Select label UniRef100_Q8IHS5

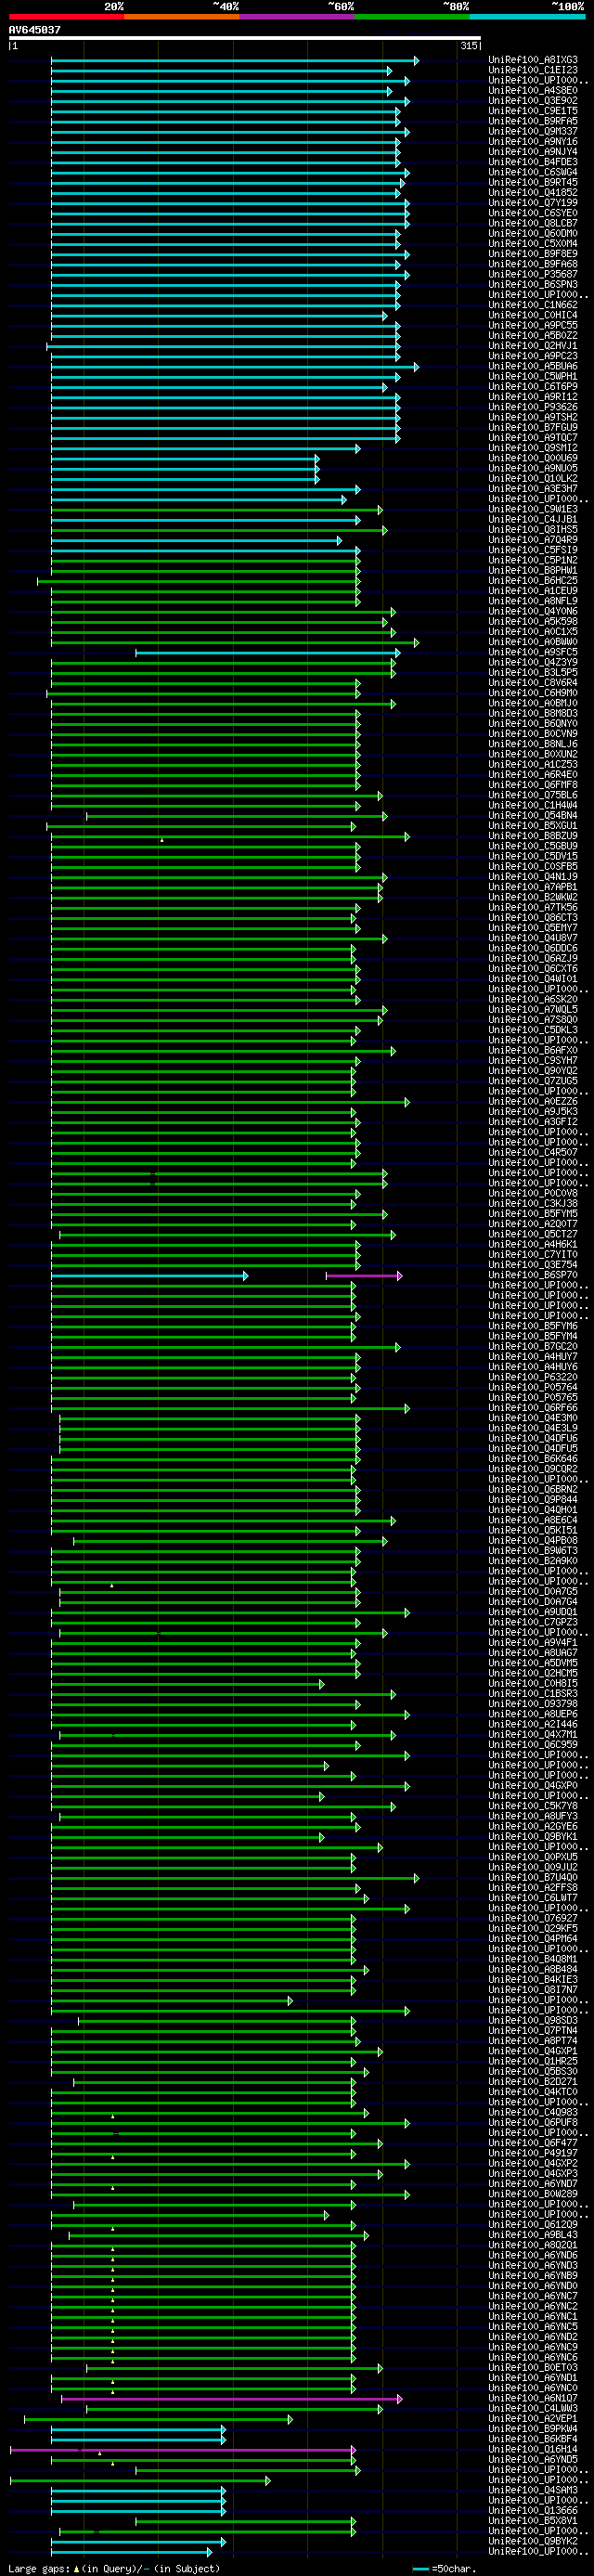[532, 530]
